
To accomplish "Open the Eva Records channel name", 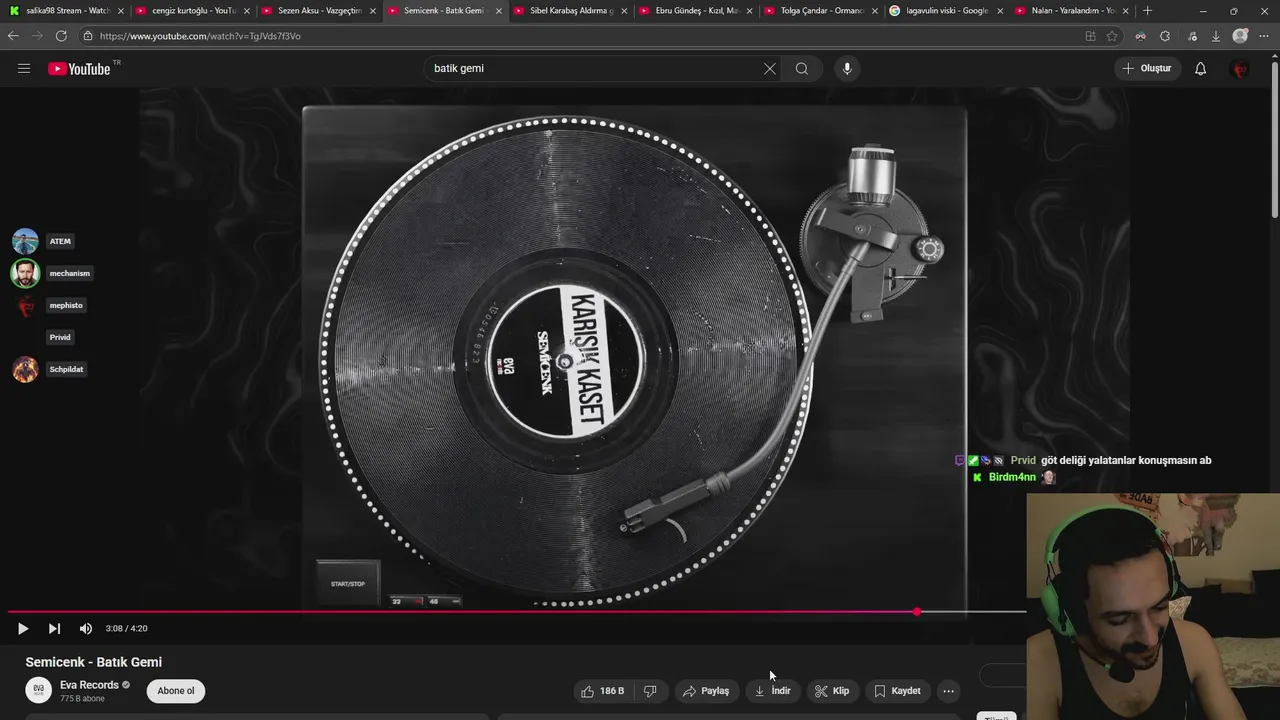I will coord(89,685).
